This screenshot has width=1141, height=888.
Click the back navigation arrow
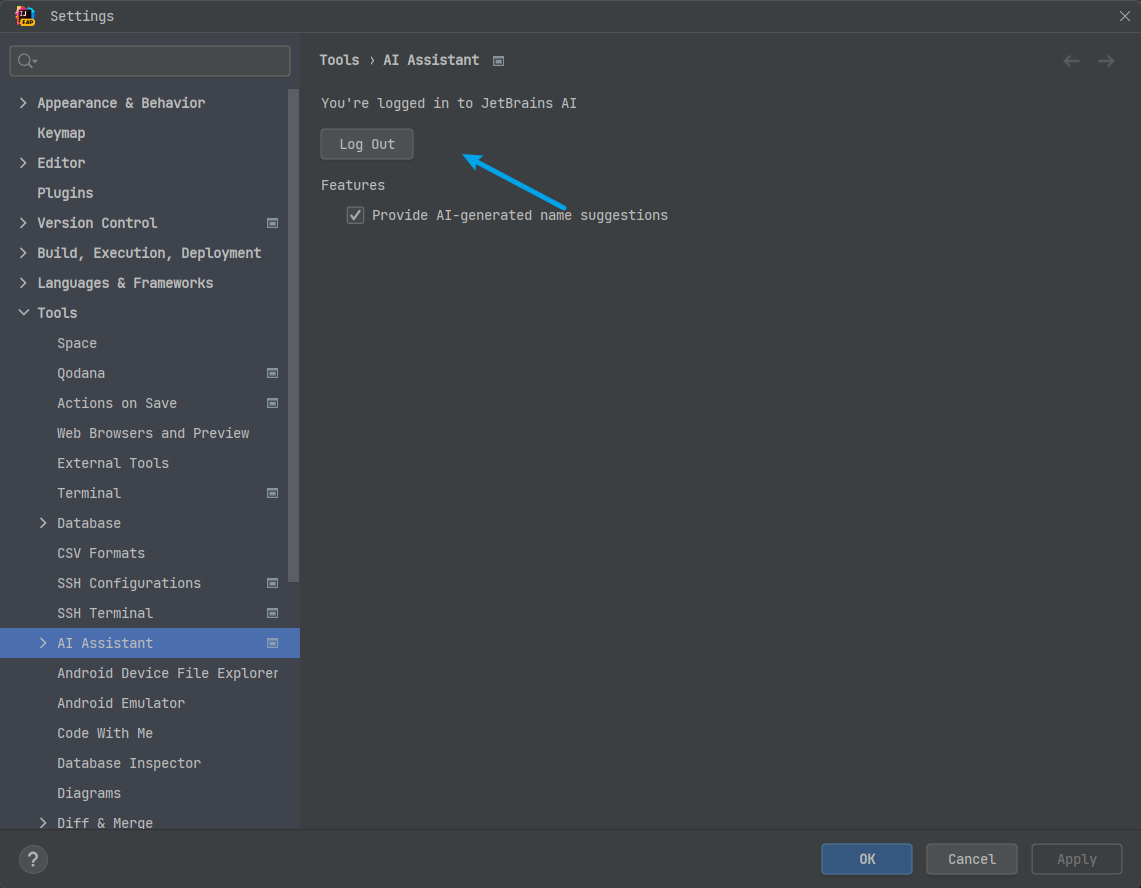[x=1071, y=61]
